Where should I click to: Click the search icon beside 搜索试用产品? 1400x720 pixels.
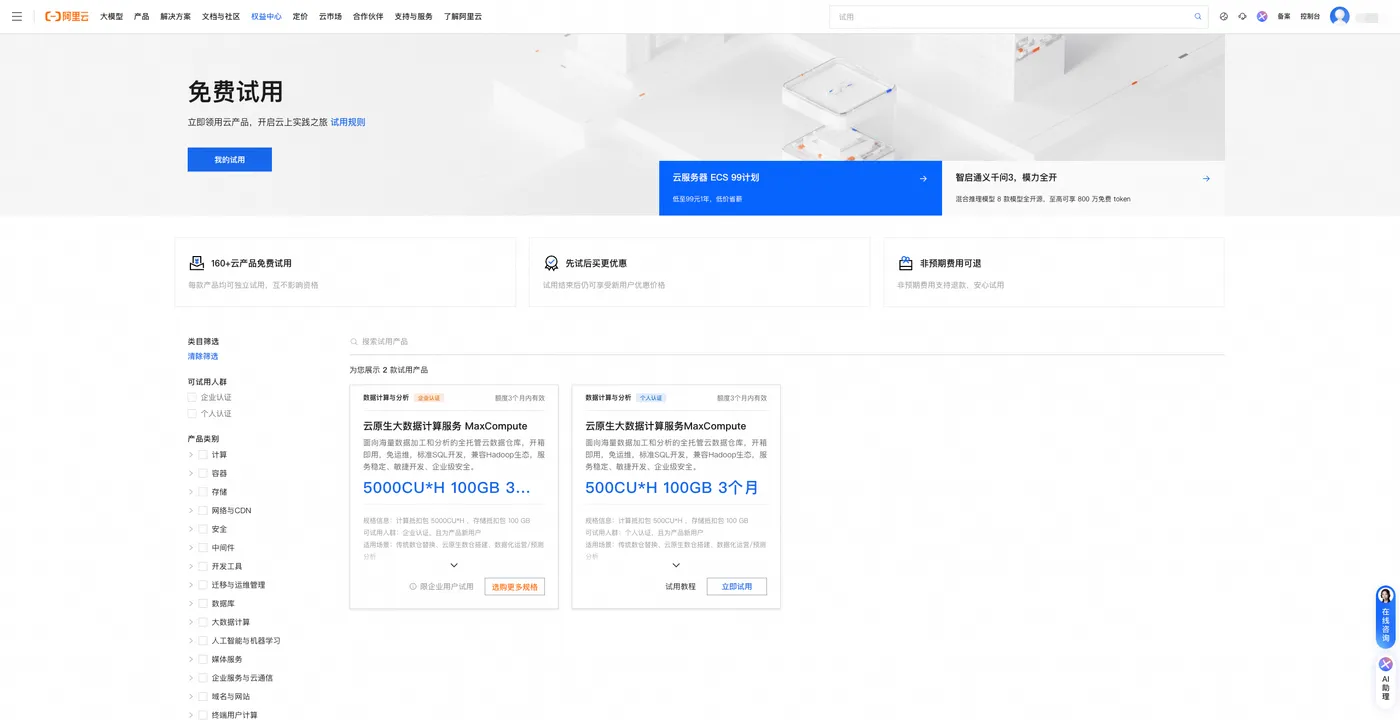pos(354,342)
